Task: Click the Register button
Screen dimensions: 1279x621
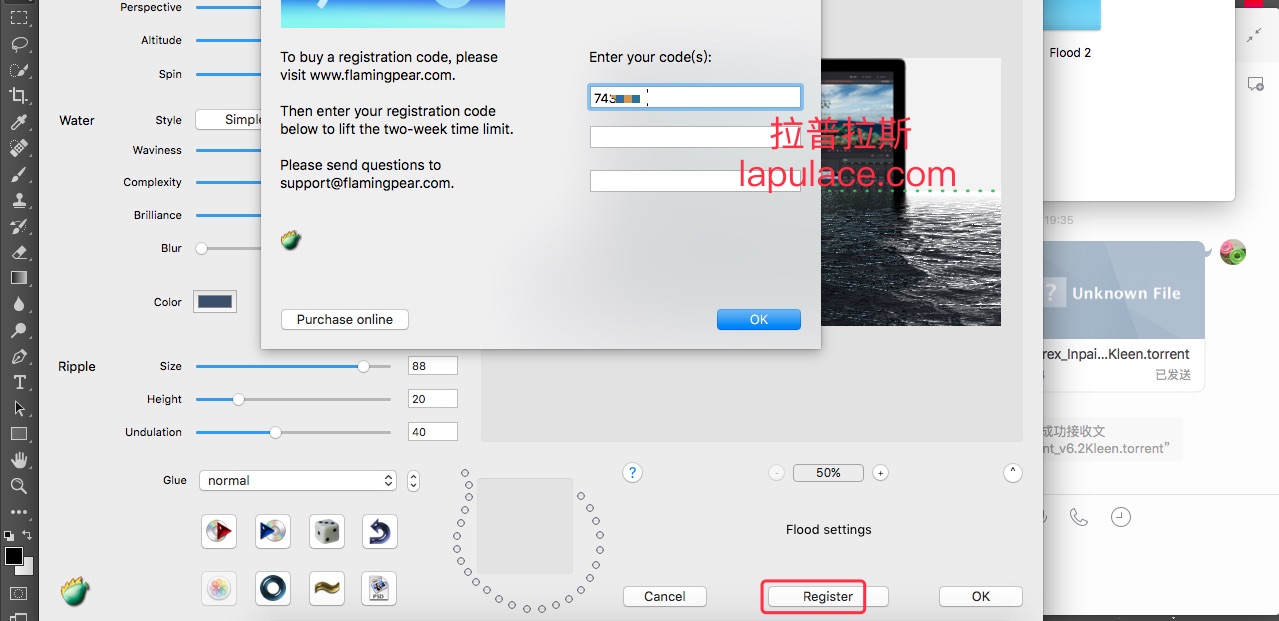Action: pyautogui.click(x=828, y=597)
